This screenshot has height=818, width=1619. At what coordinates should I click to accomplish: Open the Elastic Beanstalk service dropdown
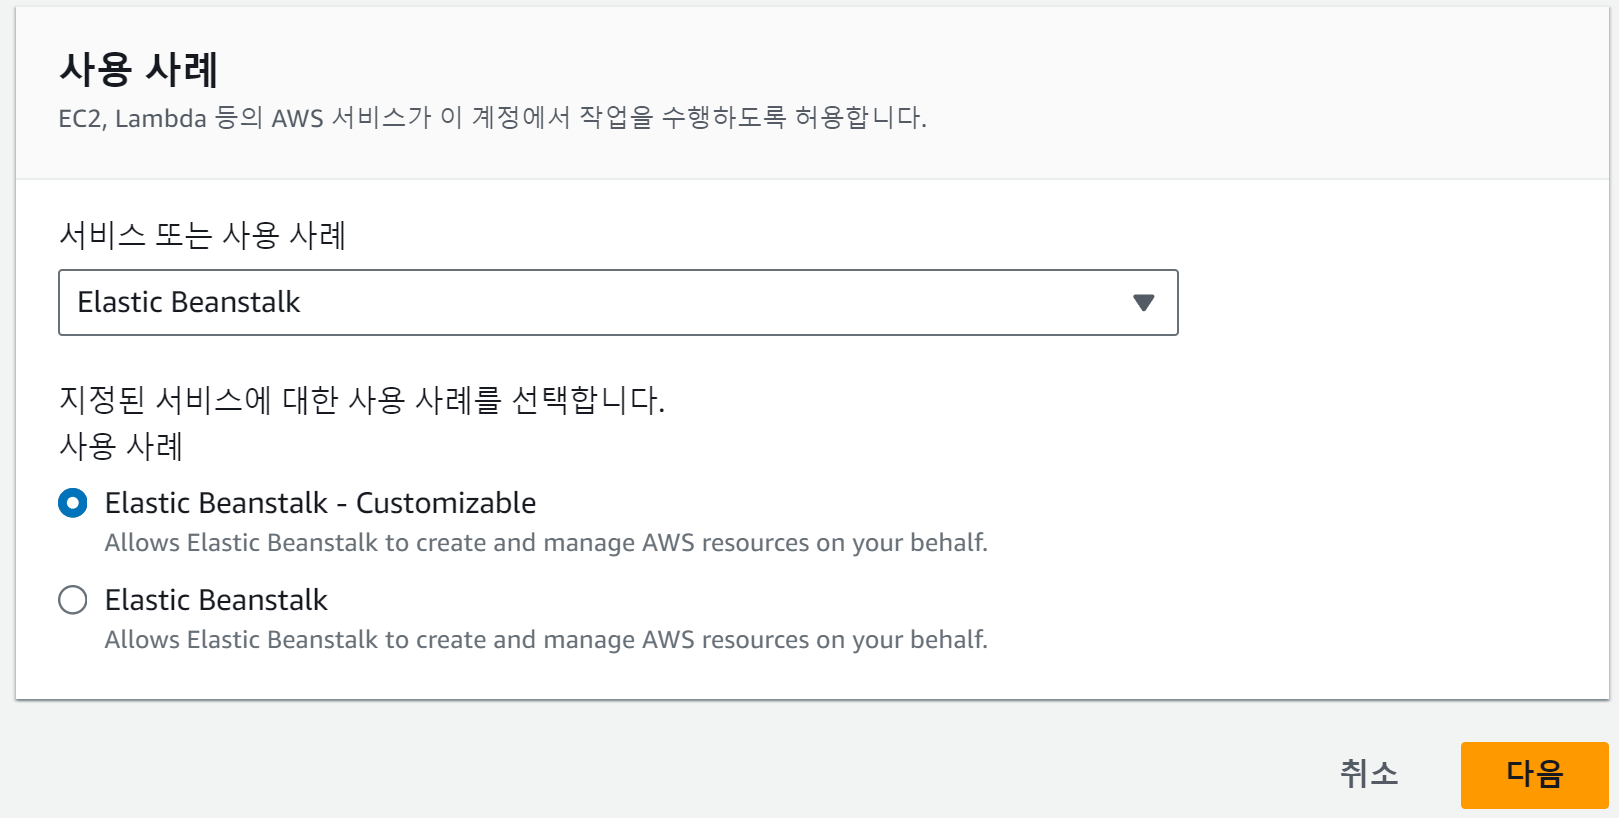617,302
